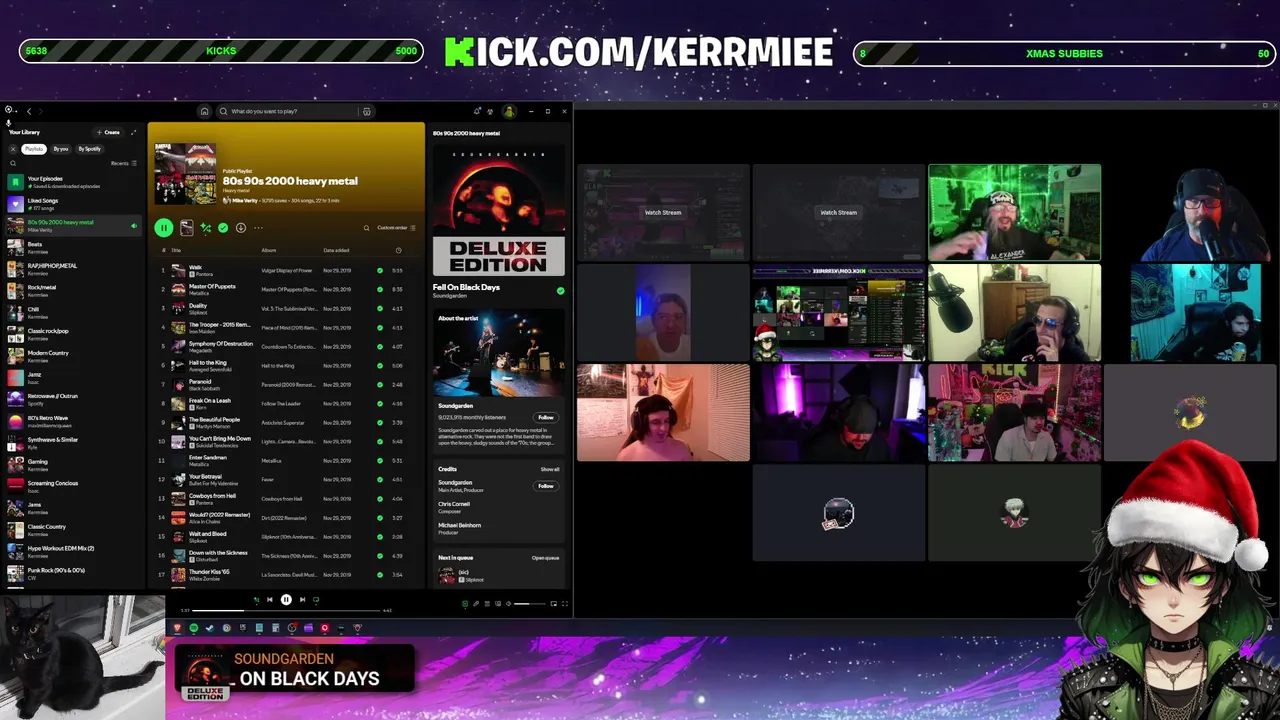Toggle playlist saved-to-library green checkmark
Viewport: 1280px width, 720px height.
point(223,228)
